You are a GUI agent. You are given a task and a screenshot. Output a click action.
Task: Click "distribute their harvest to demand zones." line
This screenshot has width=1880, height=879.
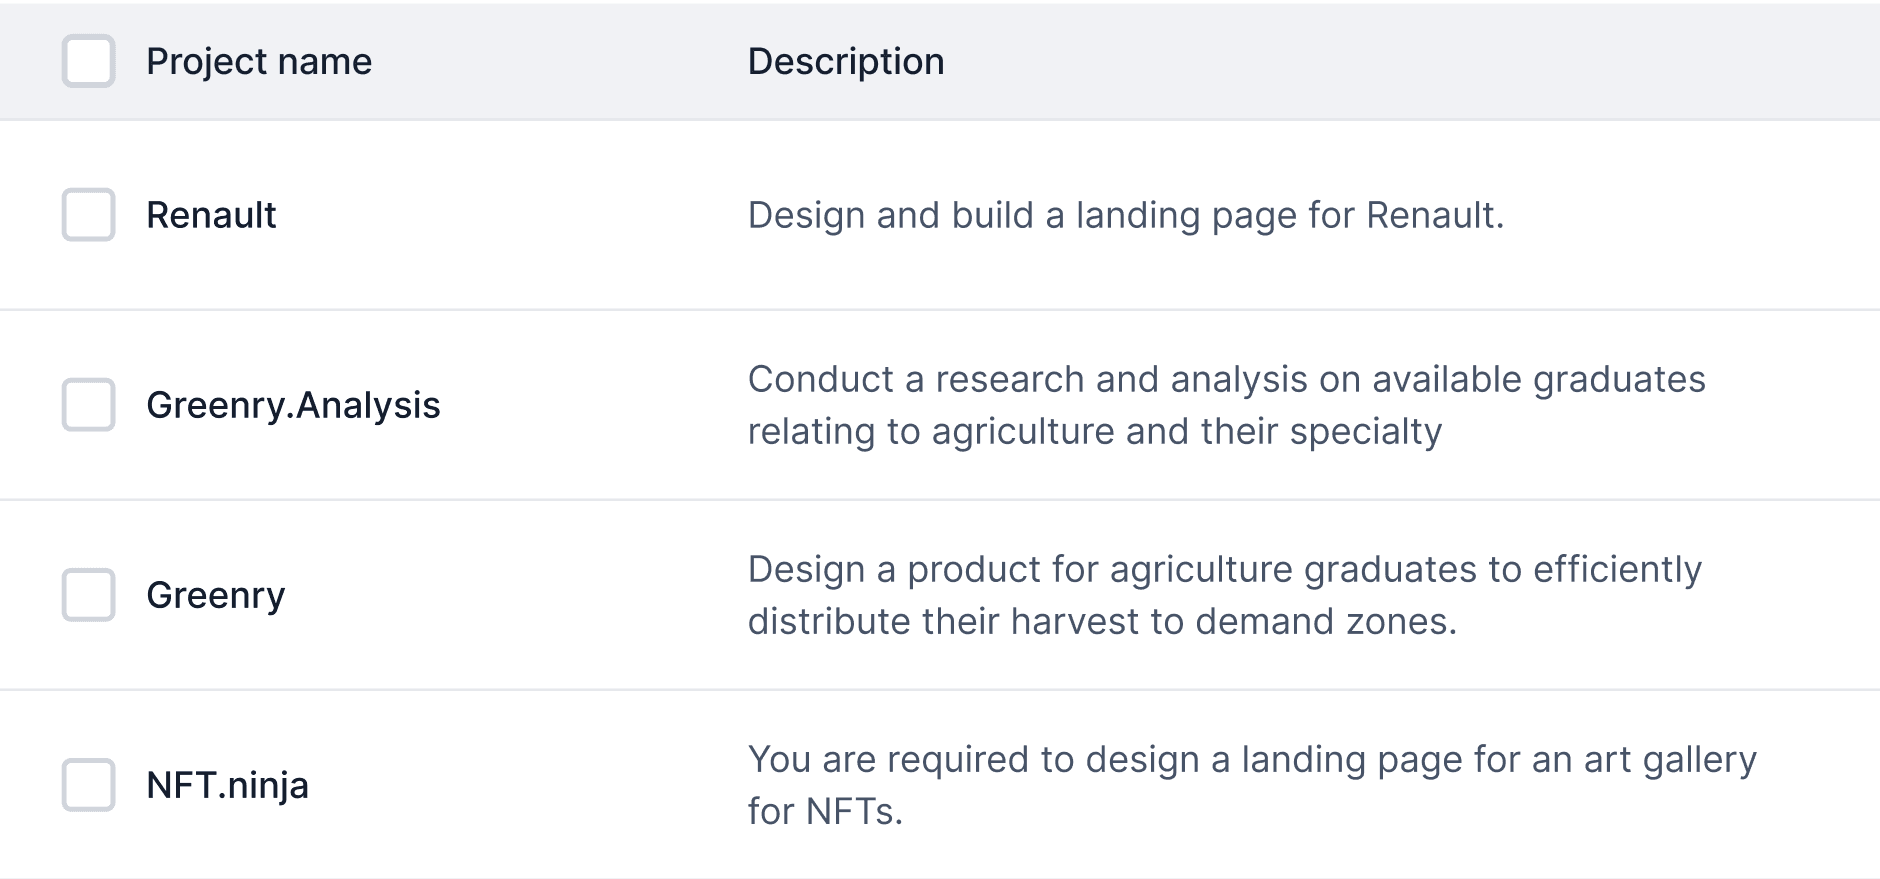[1102, 621]
